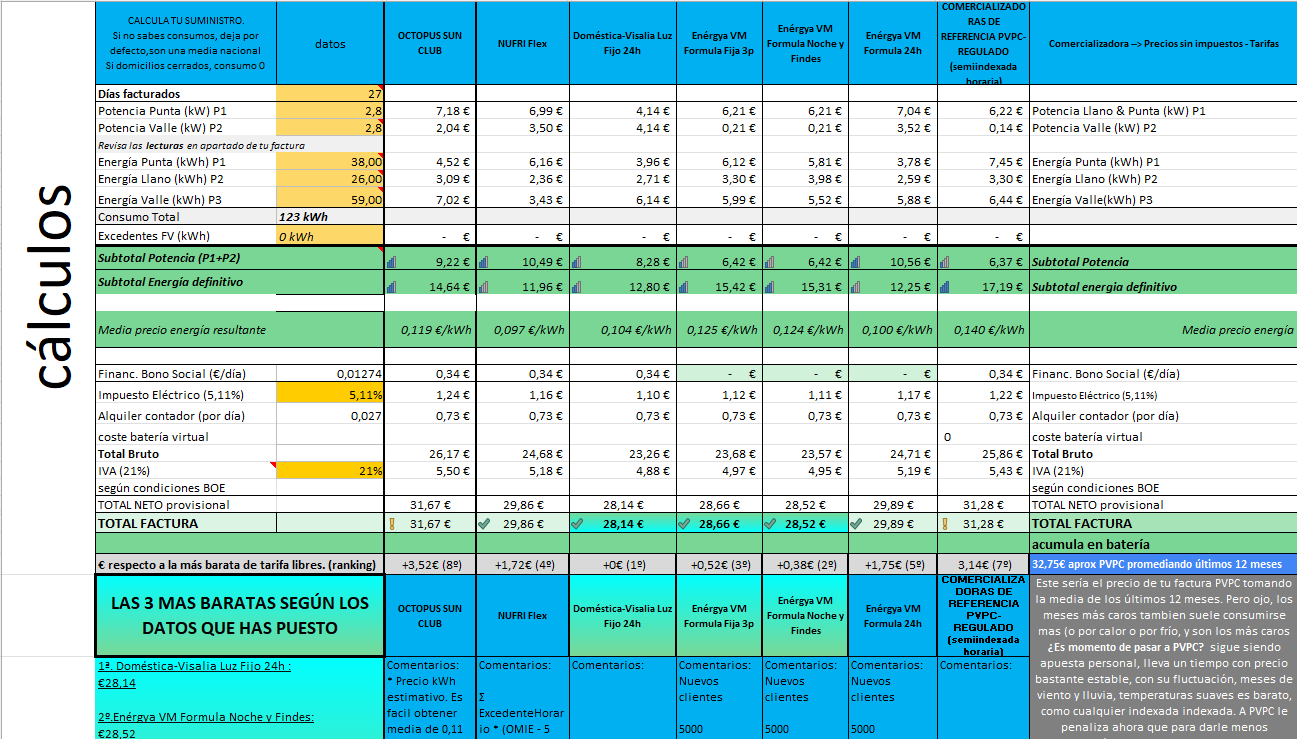Click the 'LAS 3 MAS BARATAS' heading cell
1297x739 pixels.
point(239,616)
